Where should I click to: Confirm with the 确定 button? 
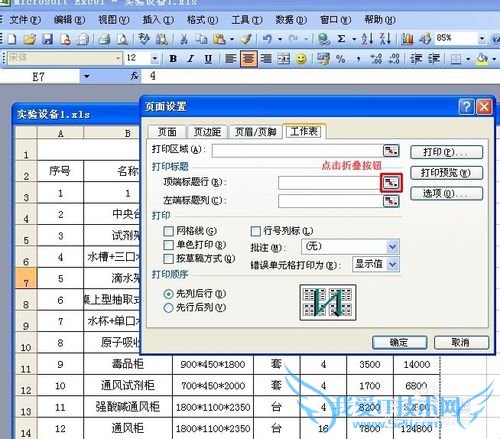399,342
